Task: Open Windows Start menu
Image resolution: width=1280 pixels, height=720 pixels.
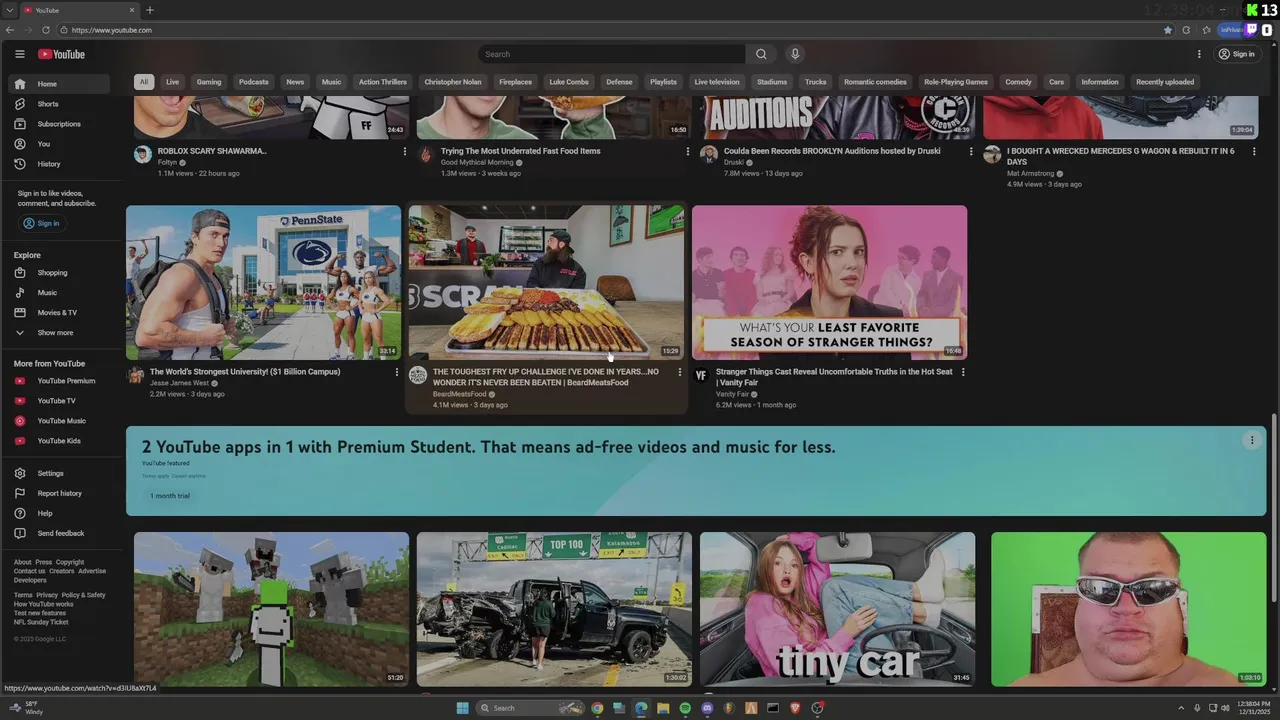Action: [x=462, y=708]
